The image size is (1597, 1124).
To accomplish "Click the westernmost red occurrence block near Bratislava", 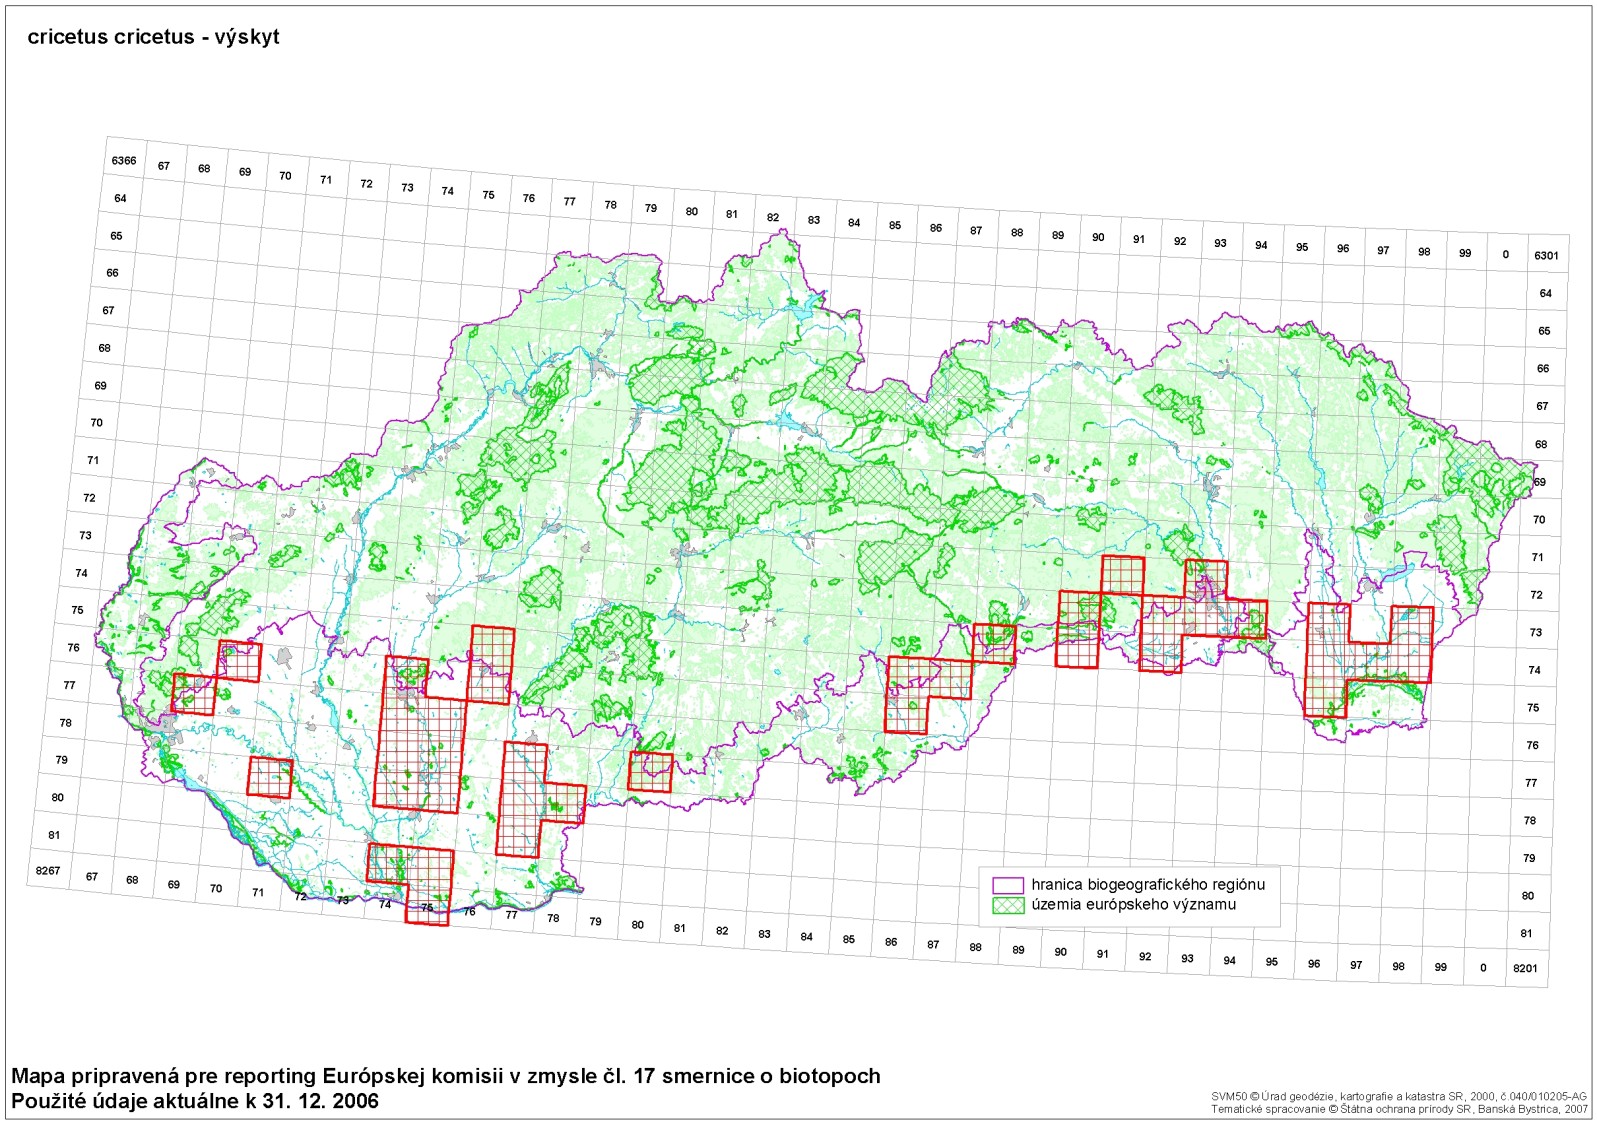I will pyautogui.click(x=195, y=693).
